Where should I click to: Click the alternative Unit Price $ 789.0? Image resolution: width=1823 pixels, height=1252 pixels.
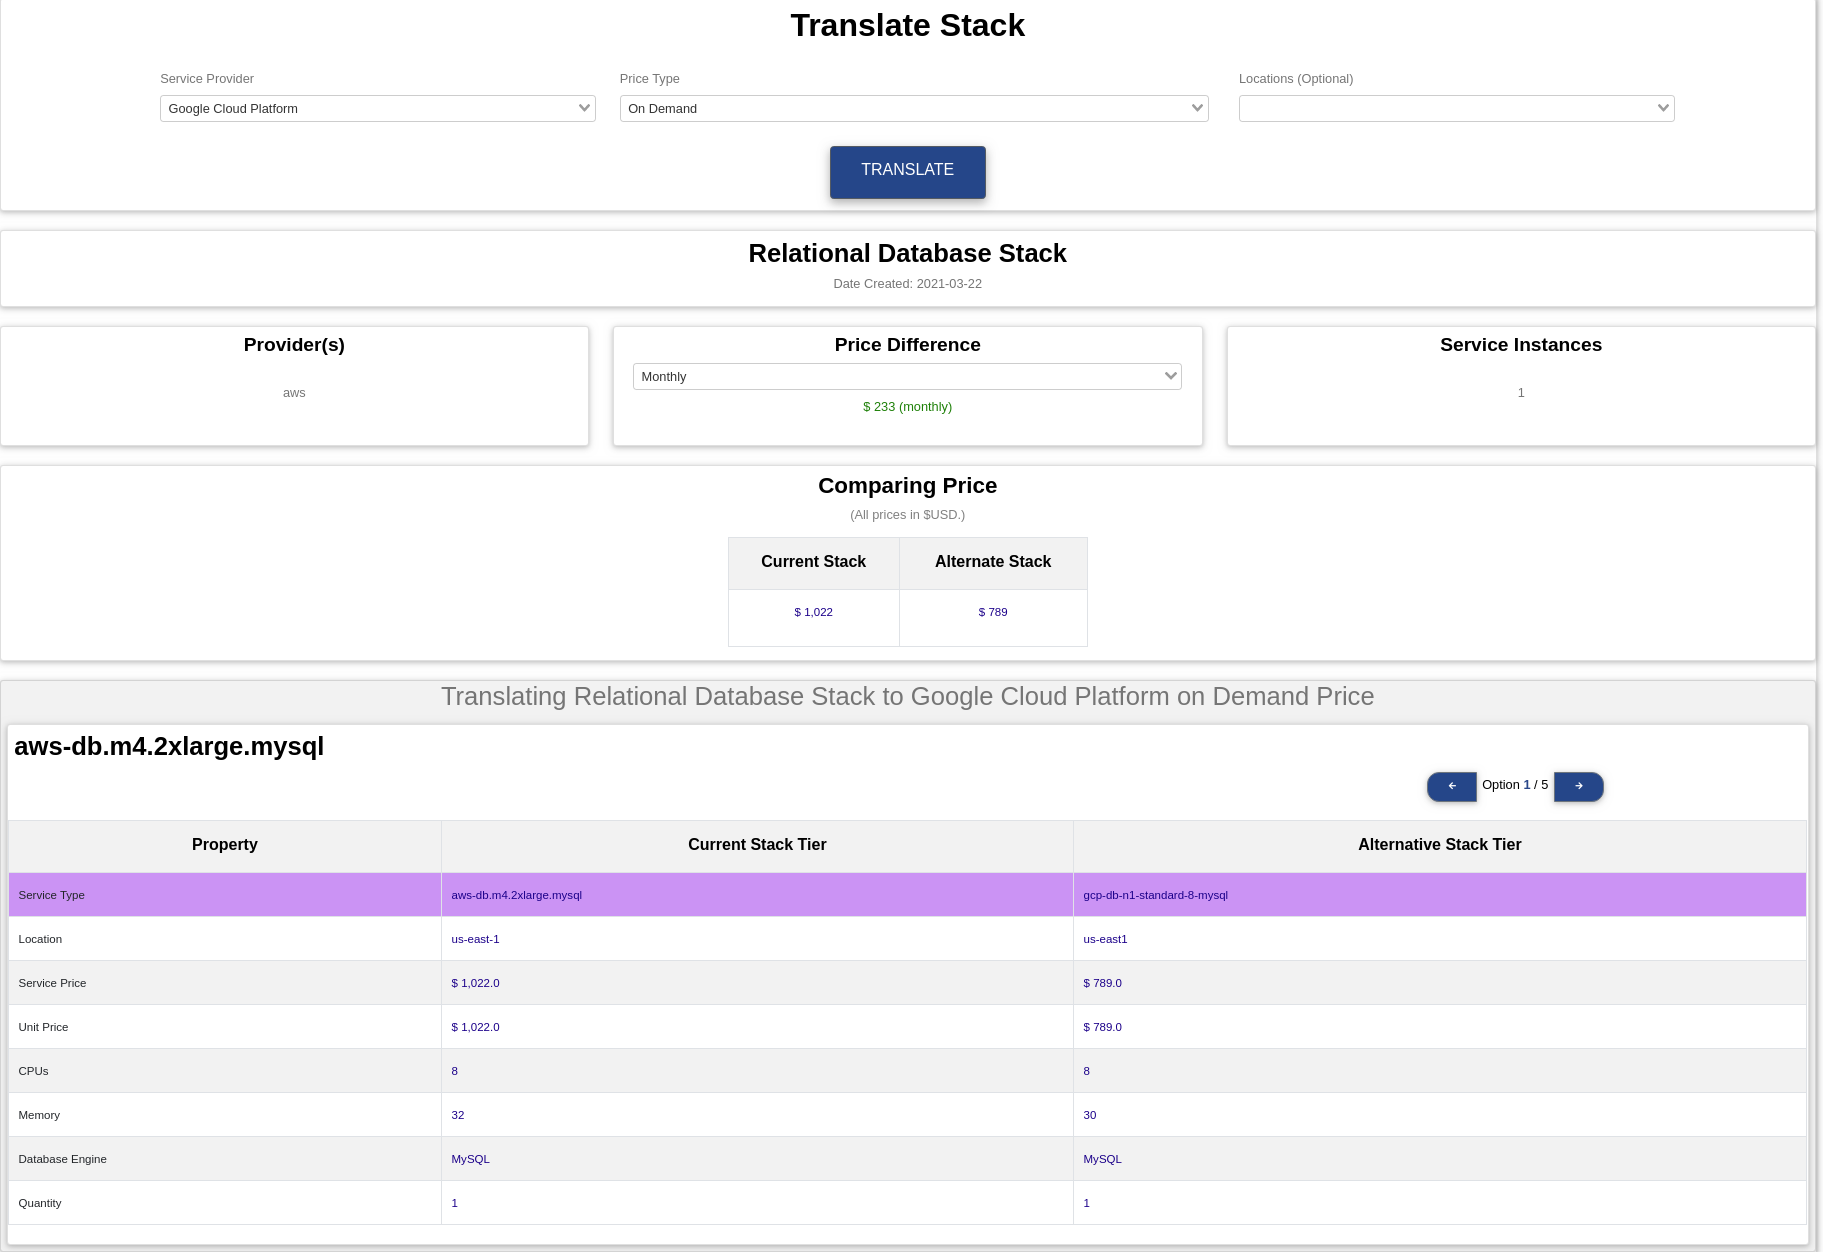click(x=1102, y=1027)
